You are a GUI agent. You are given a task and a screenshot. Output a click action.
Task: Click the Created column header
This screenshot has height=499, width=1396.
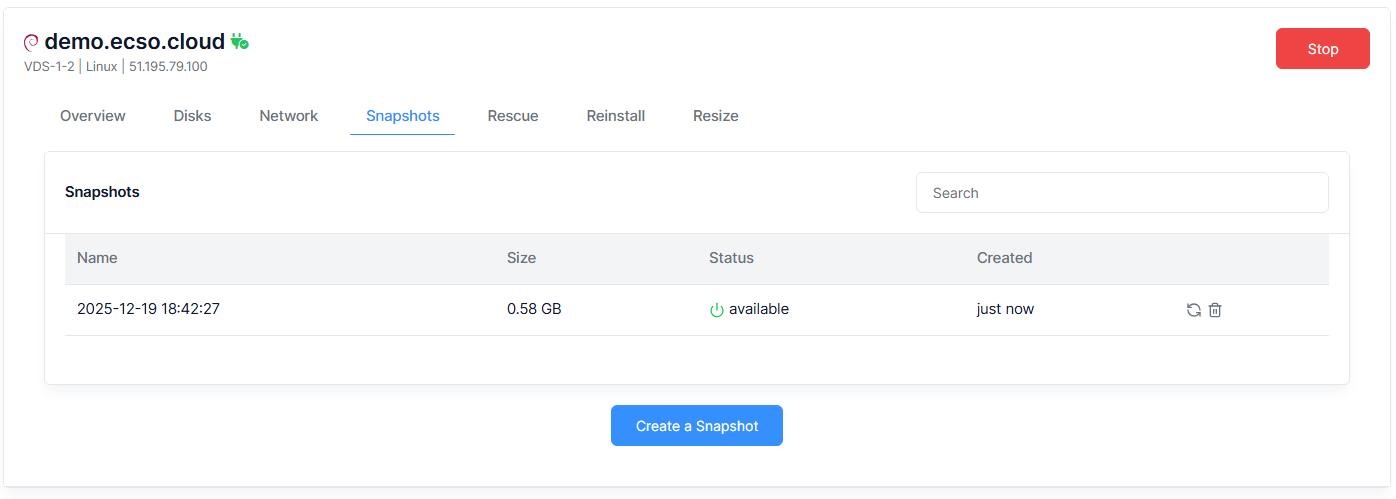coord(1004,258)
